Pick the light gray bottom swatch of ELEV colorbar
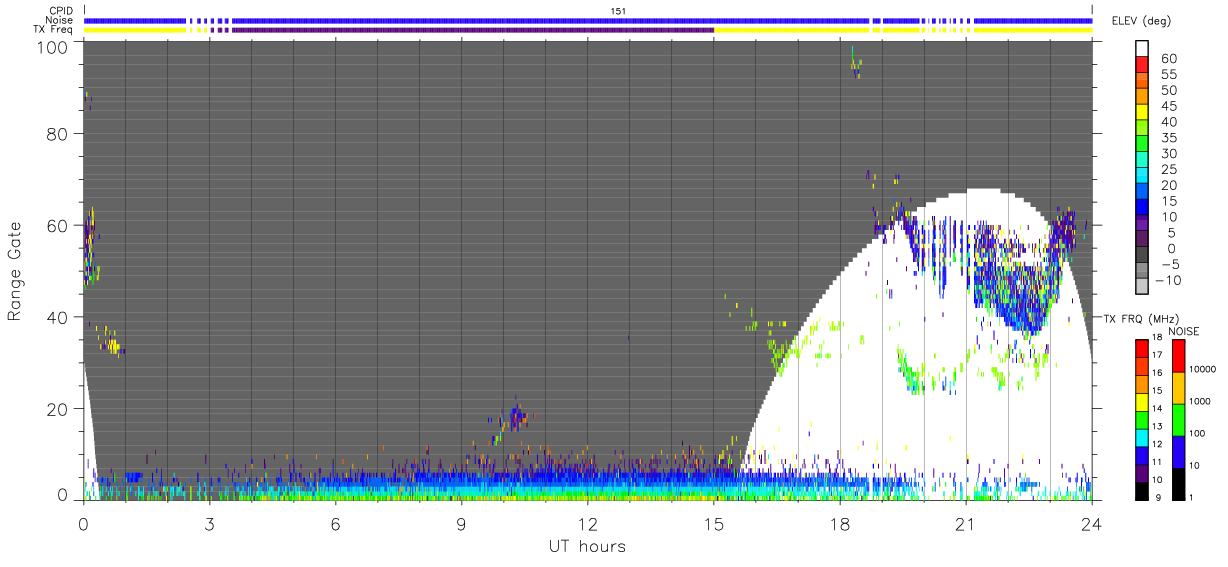This screenshot has height=567, width=1228. click(1143, 285)
